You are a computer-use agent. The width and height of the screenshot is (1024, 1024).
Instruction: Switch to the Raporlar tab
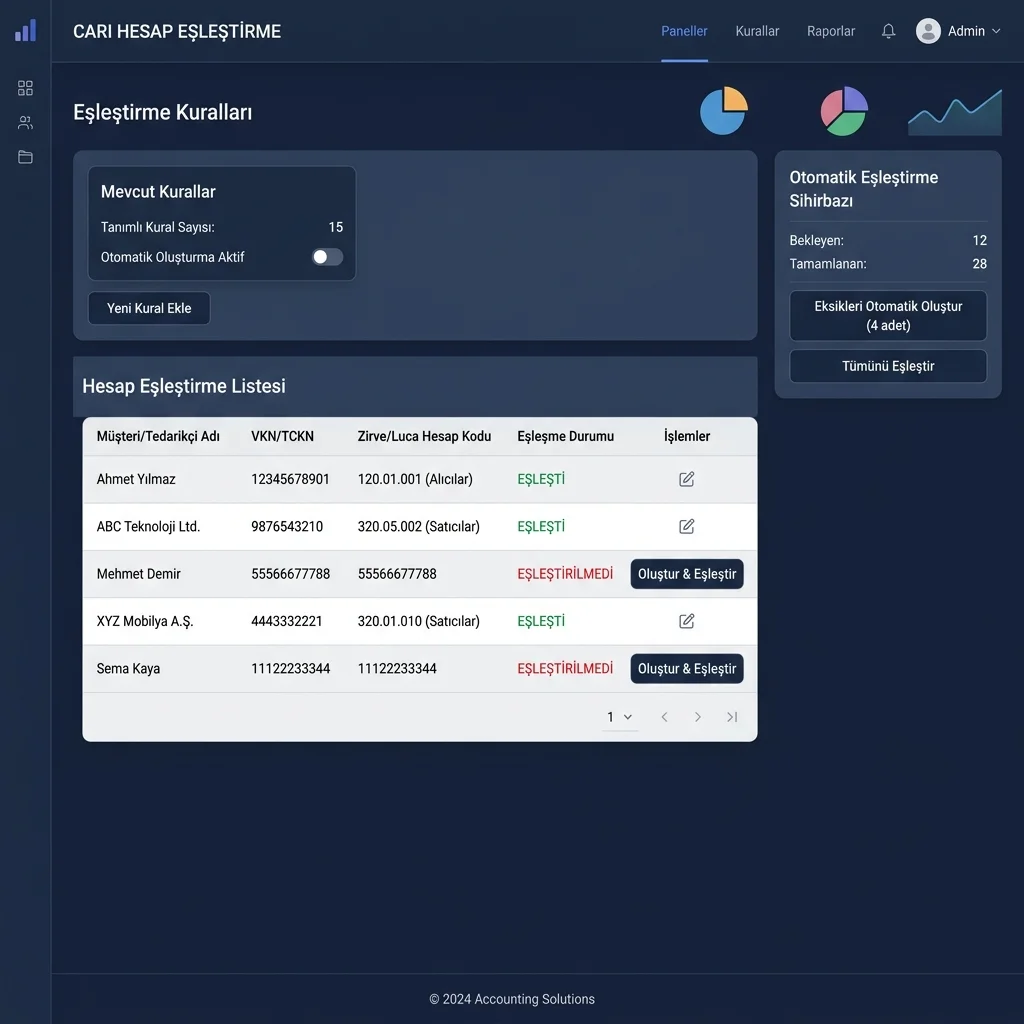(831, 31)
